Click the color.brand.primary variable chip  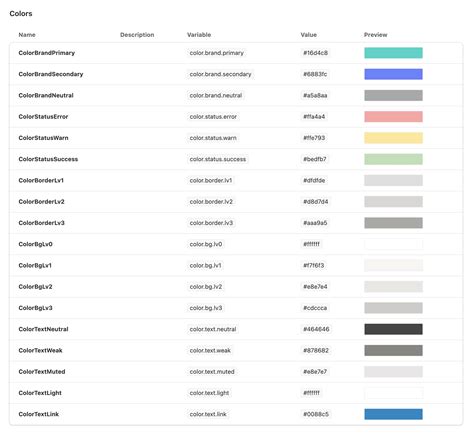pos(217,53)
